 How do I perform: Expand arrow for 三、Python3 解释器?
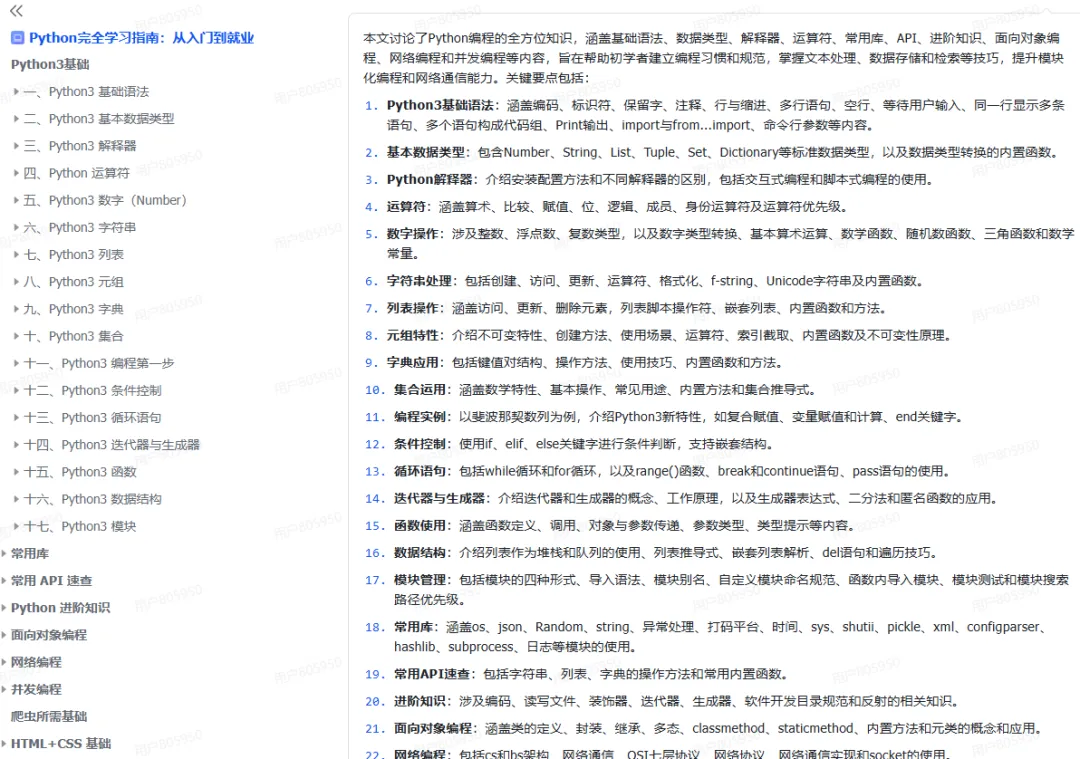point(16,145)
